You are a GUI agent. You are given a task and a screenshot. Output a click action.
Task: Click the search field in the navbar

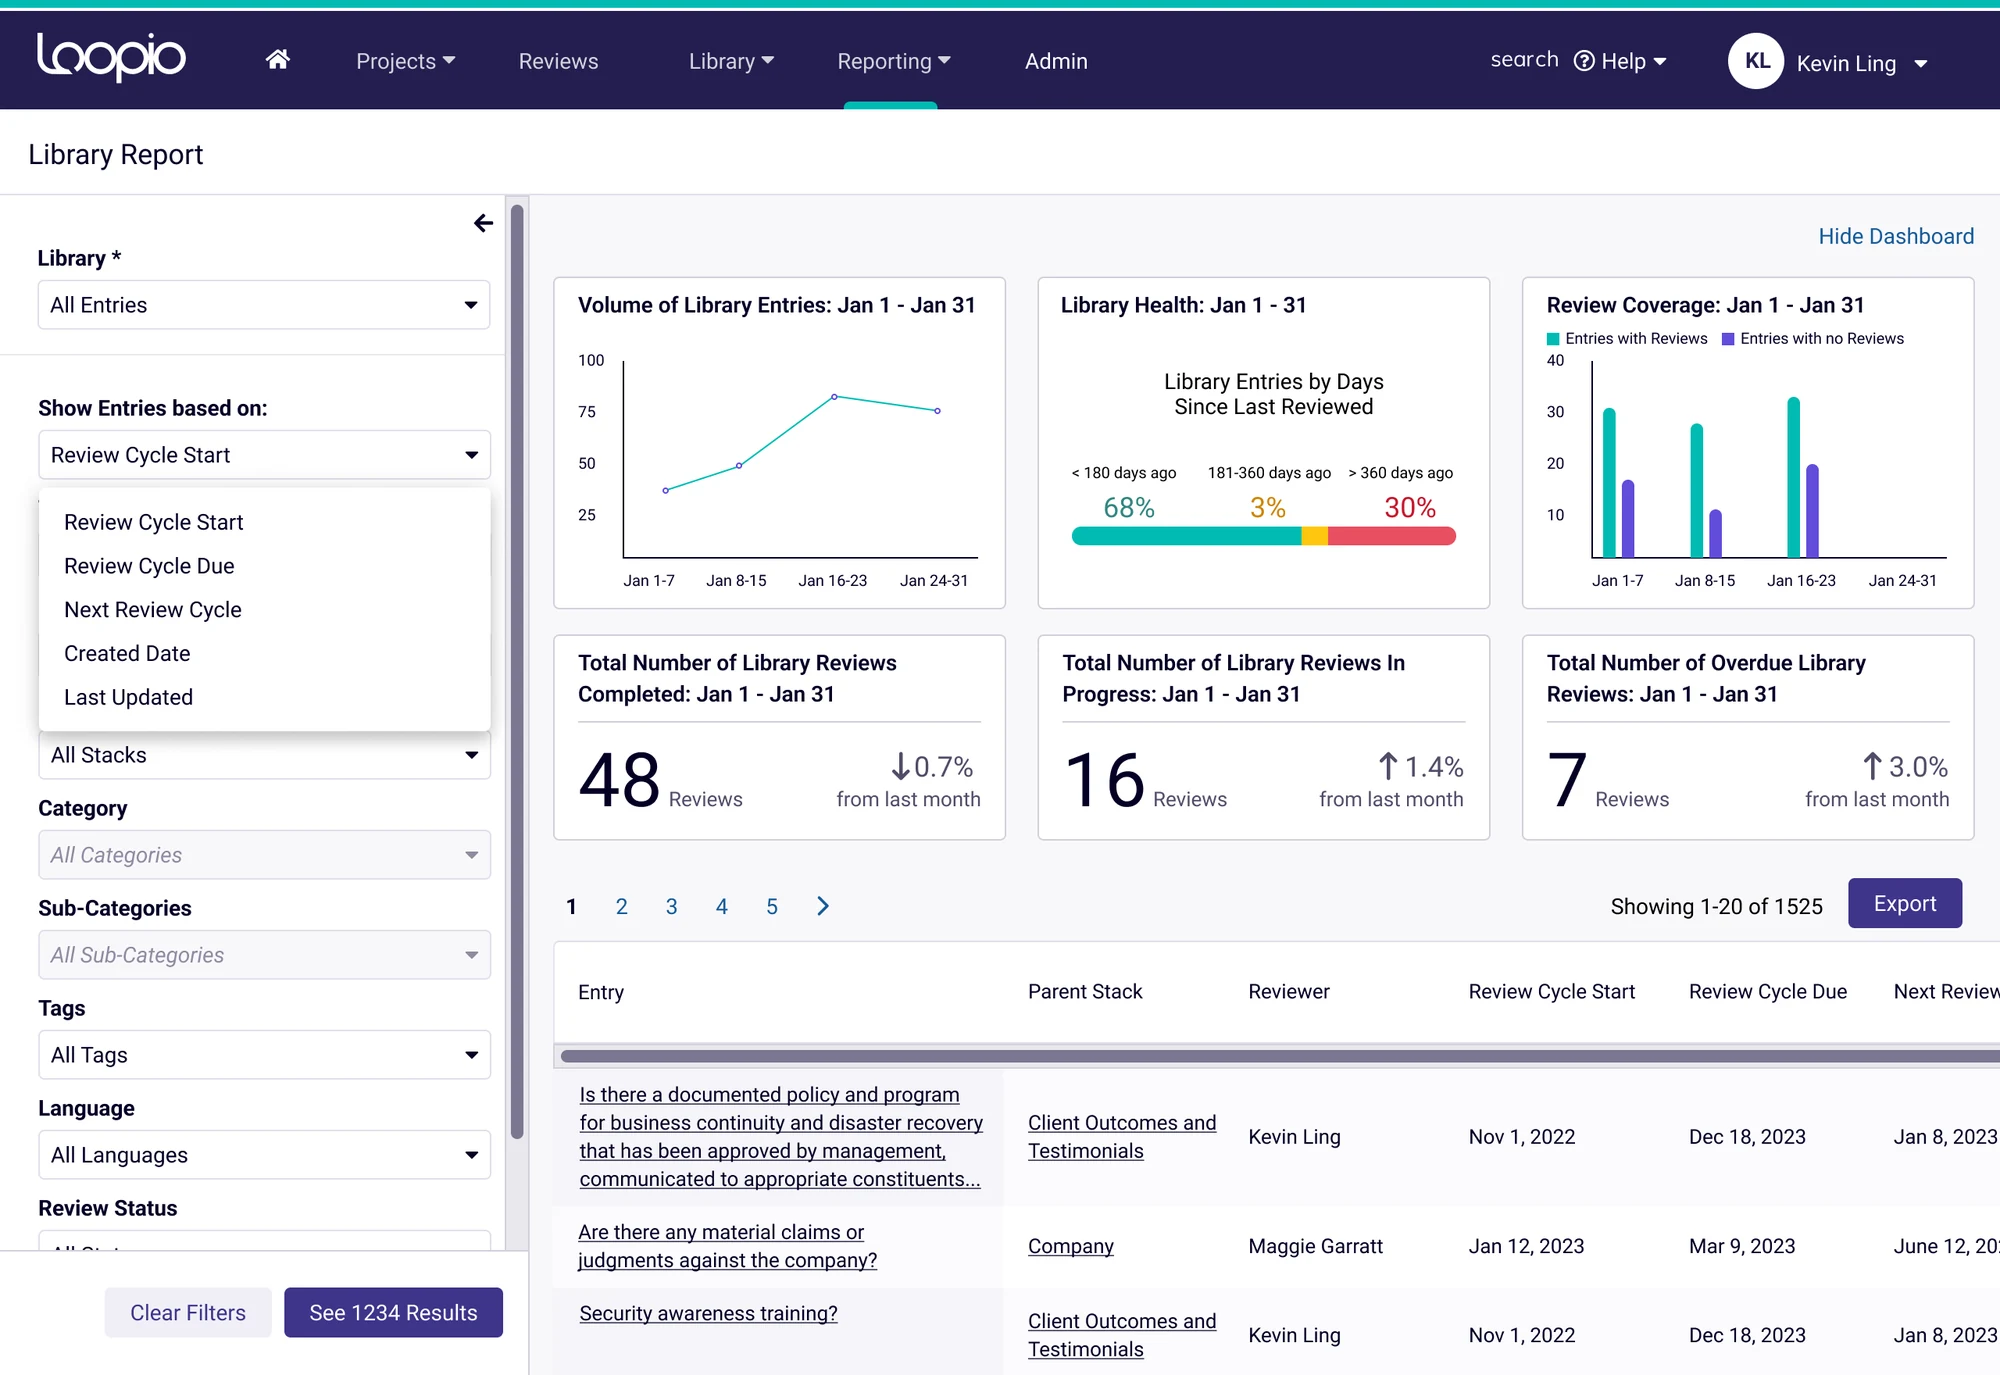1524,60
